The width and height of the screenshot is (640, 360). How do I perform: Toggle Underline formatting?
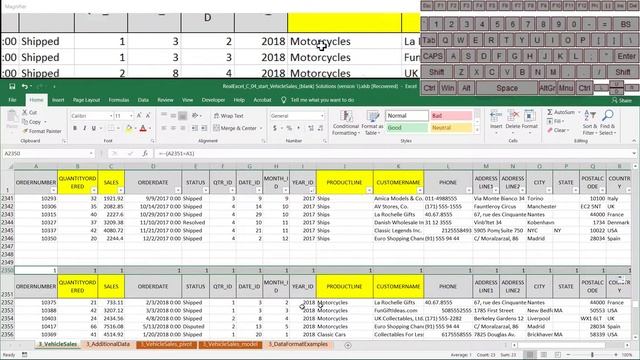94,128
